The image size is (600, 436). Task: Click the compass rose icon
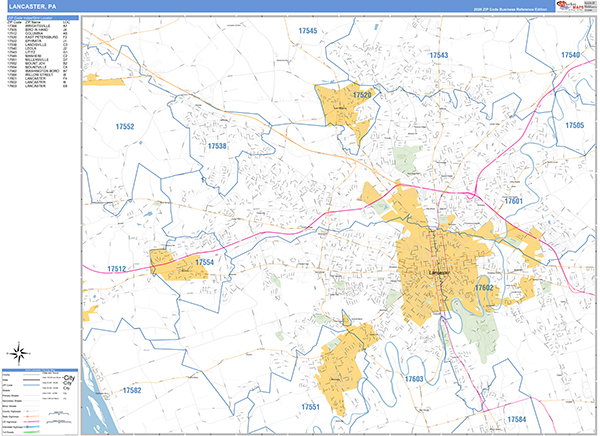click(x=17, y=351)
